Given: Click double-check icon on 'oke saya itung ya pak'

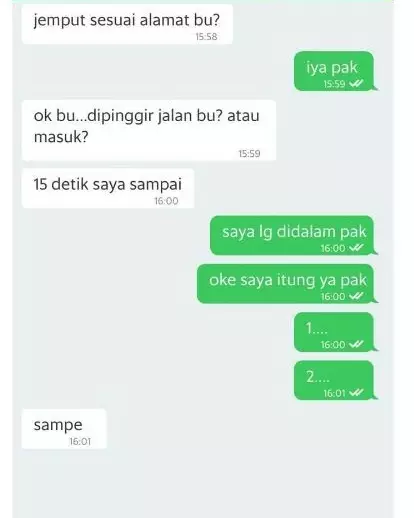Looking at the screenshot, I should pyautogui.click(x=356, y=296).
